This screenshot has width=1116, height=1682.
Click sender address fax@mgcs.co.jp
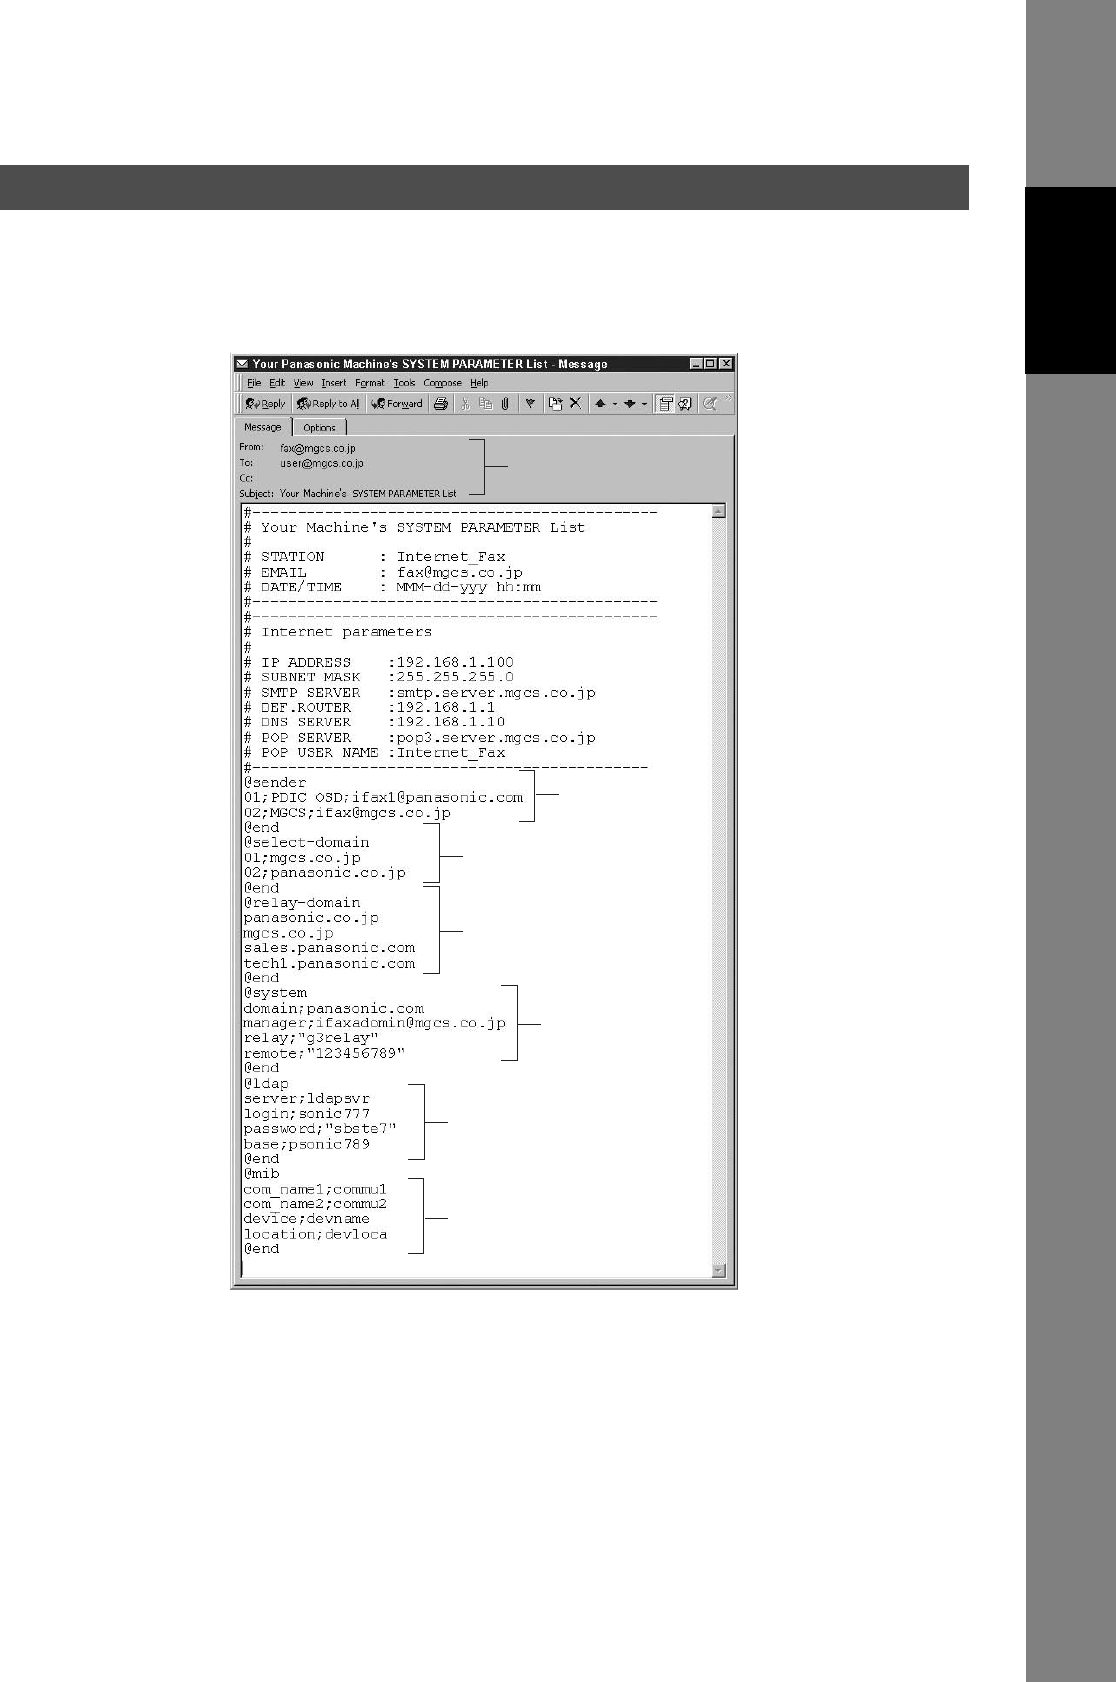pyautogui.click(x=318, y=448)
